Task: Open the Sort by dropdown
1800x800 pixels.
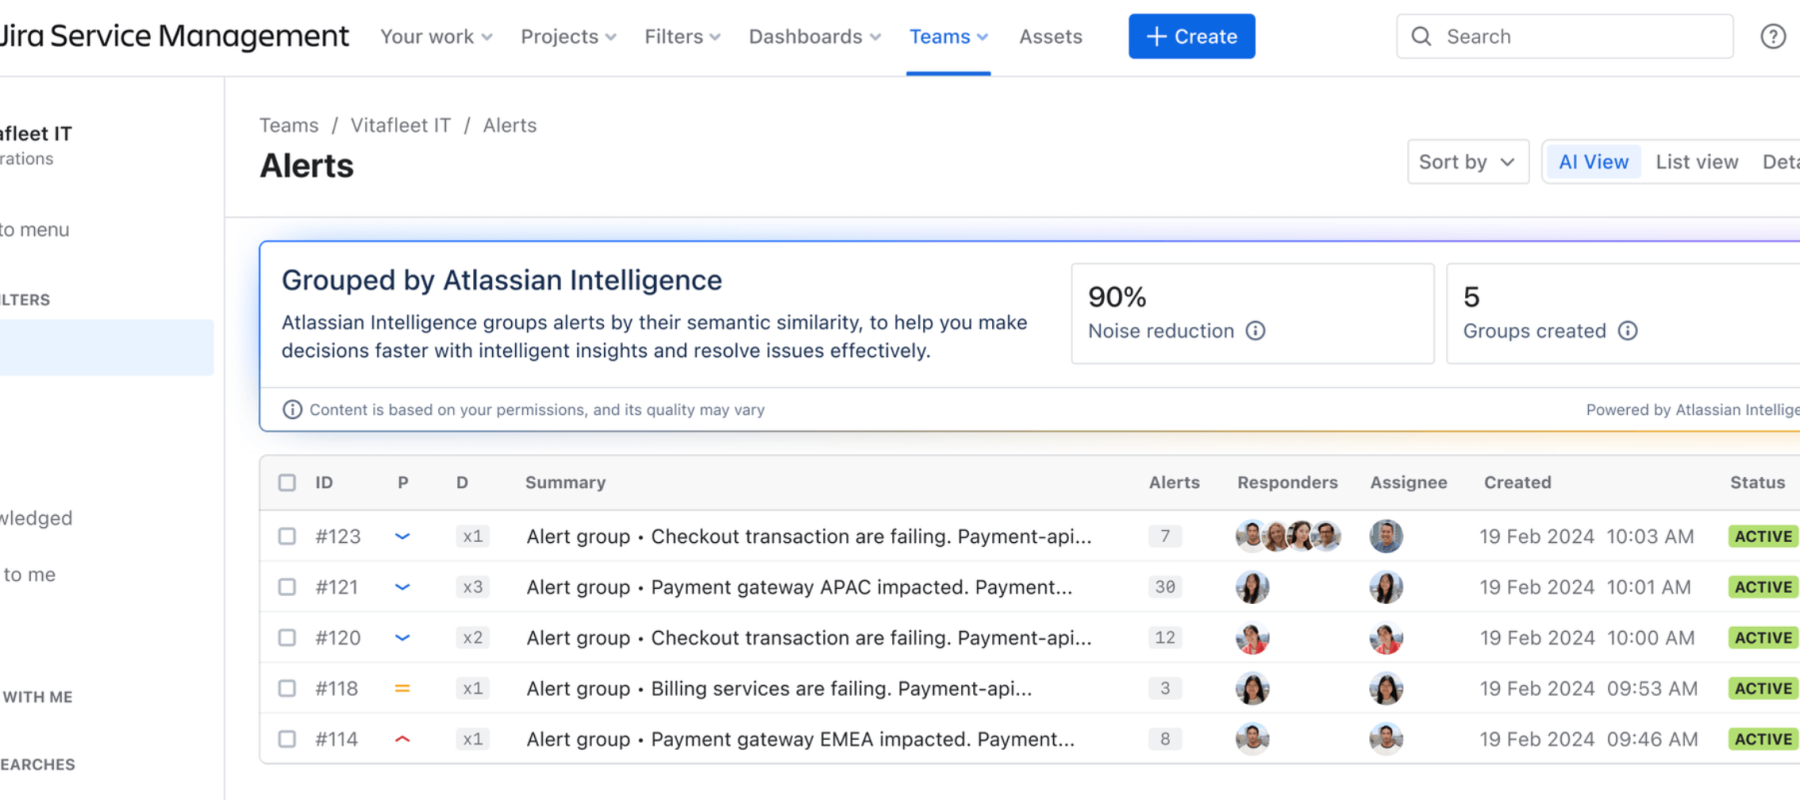Action: 1466,162
